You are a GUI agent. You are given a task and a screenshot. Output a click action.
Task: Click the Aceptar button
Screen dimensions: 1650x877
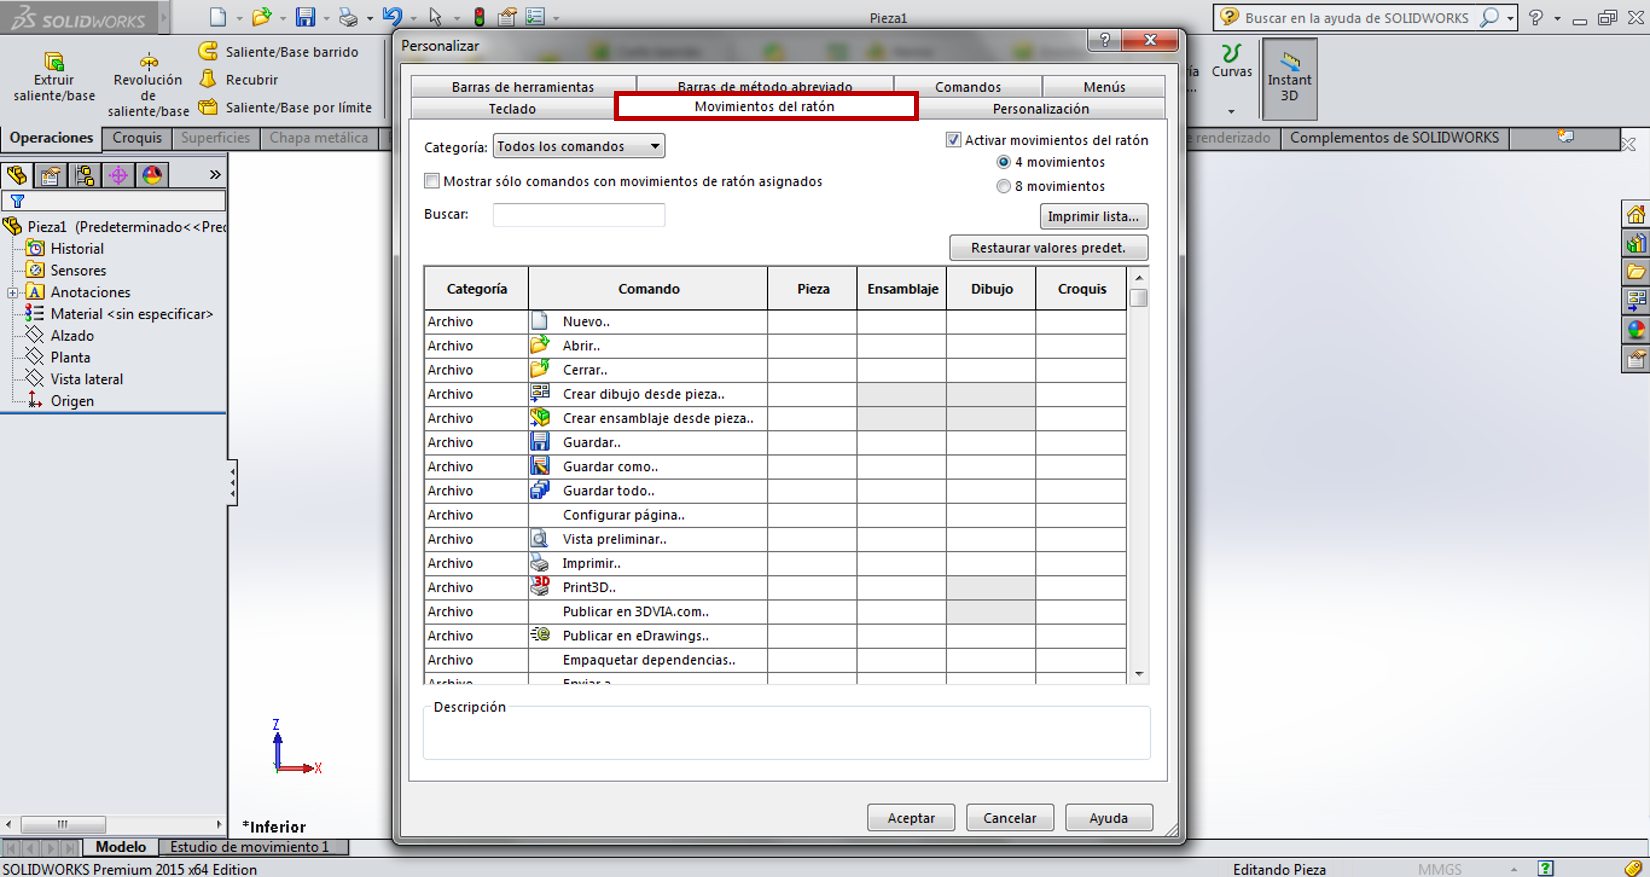click(911, 818)
